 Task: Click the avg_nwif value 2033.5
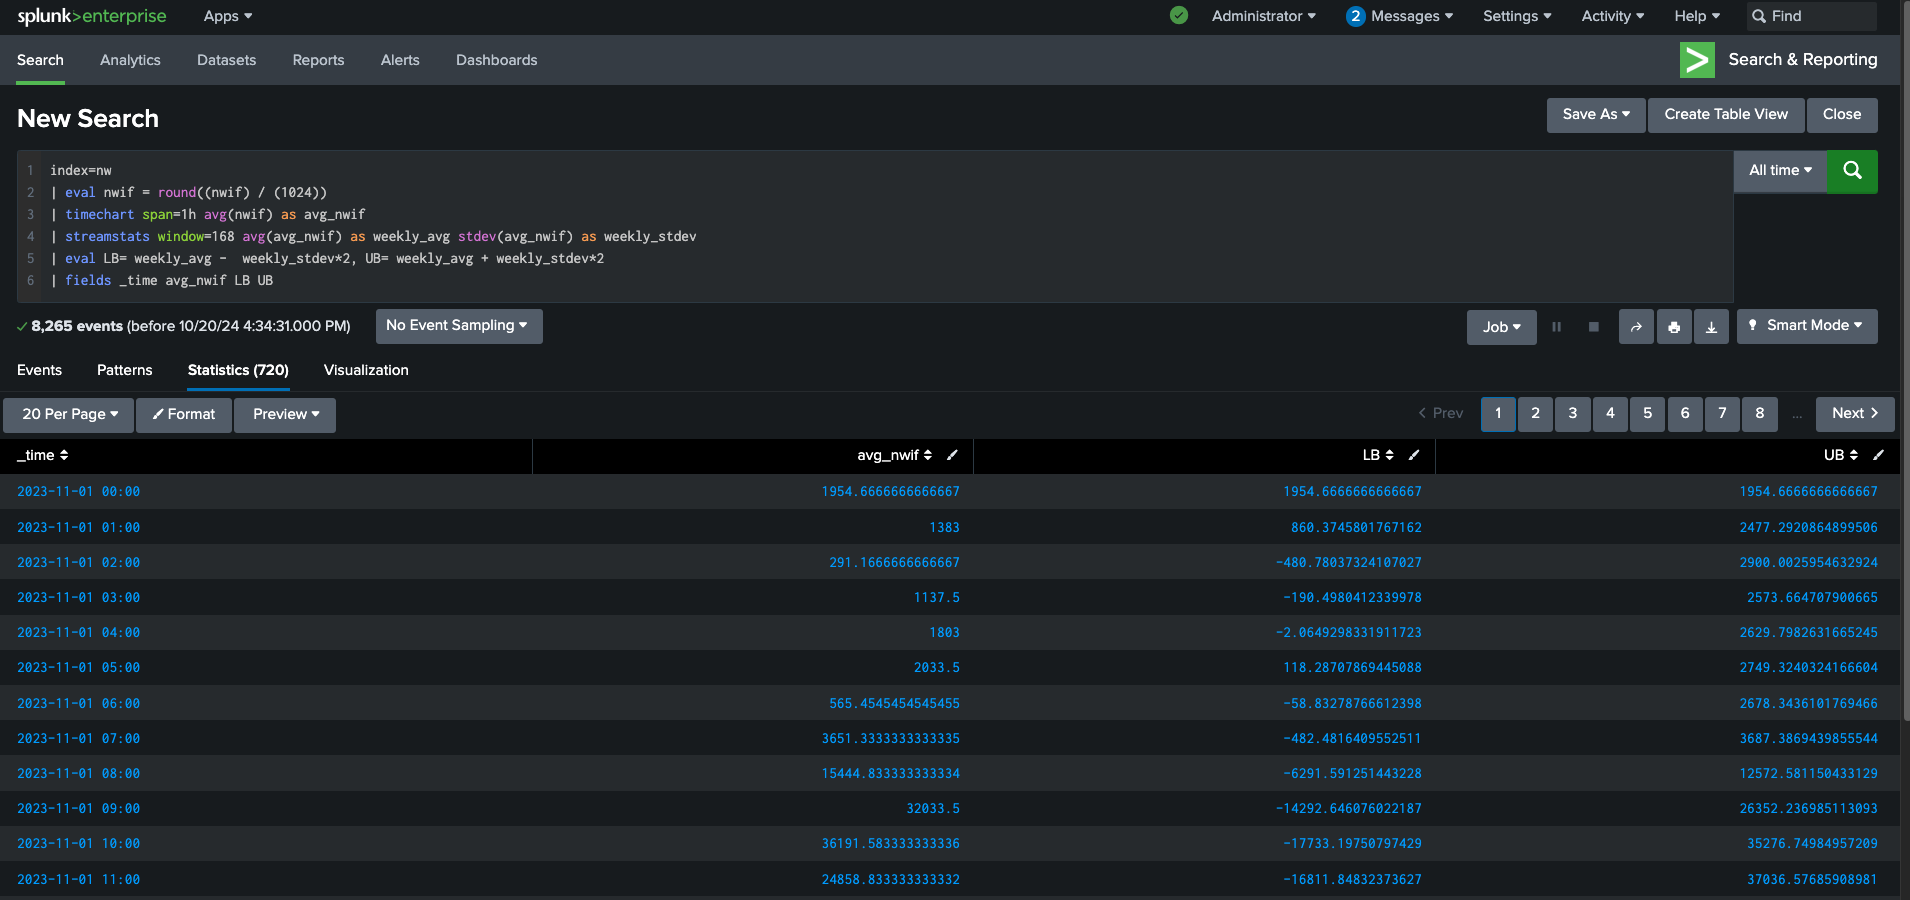coord(936,668)
